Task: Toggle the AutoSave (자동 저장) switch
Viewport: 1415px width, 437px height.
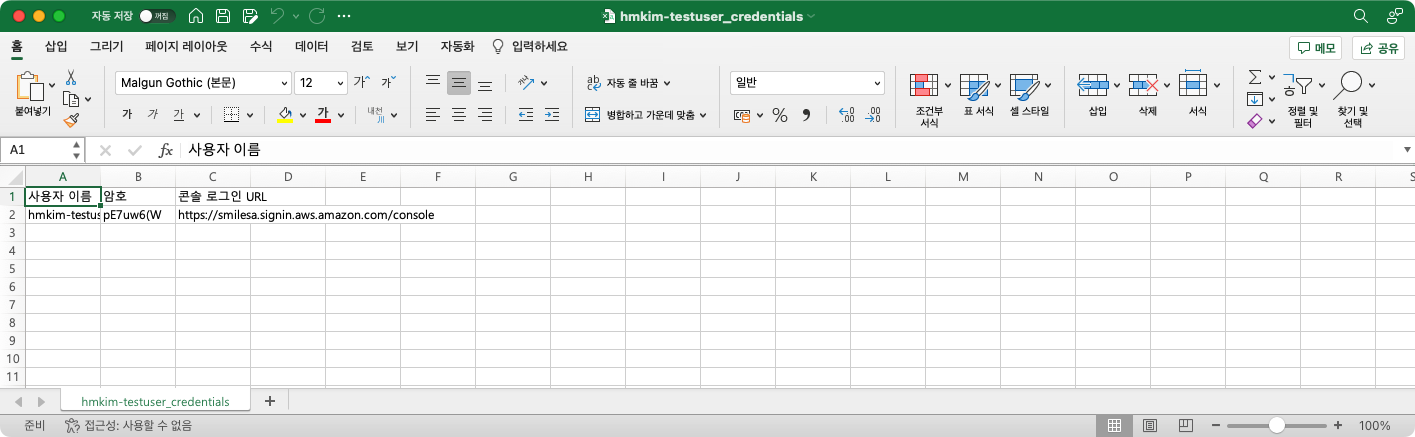Action: 156,17
